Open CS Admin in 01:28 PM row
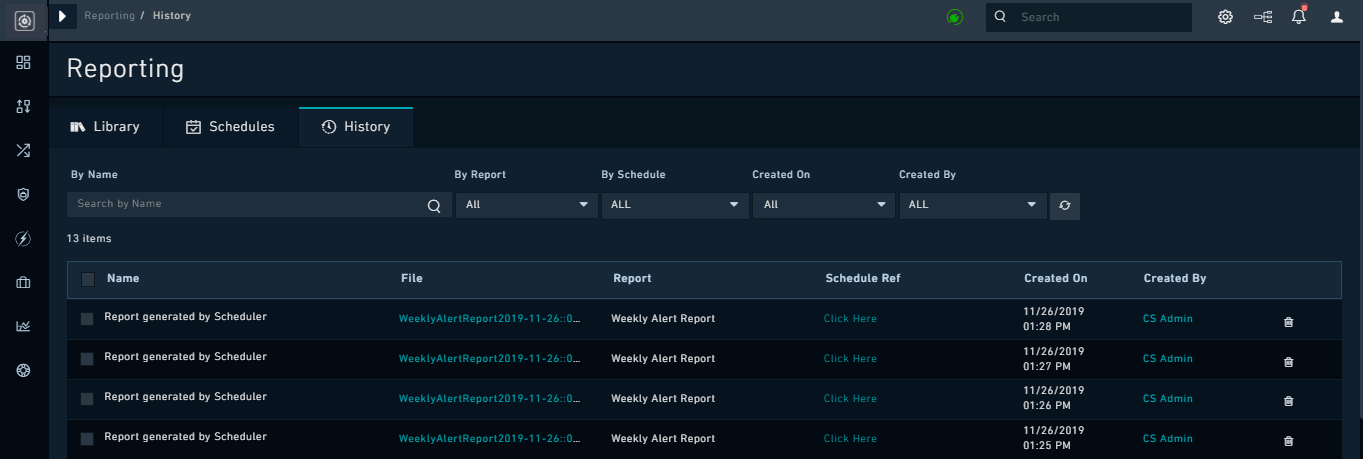Screen dimensions: 1363x459 coord(1168,319)
